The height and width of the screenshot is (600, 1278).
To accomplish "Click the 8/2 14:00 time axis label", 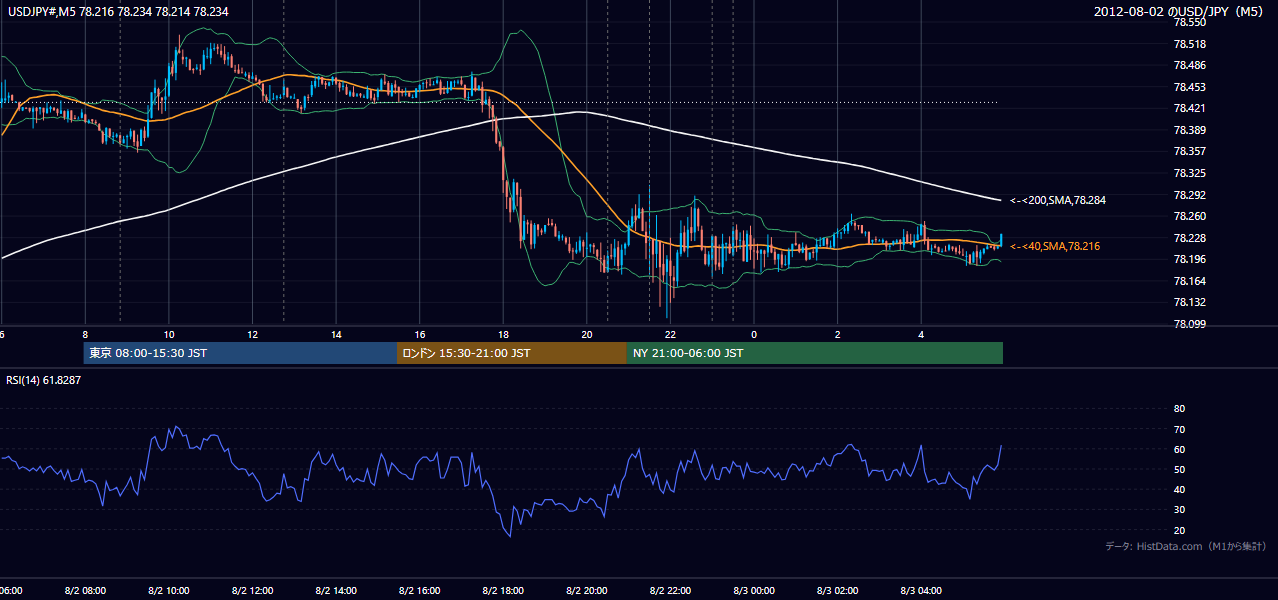I will pyautogui.click(x=335, y=591).
